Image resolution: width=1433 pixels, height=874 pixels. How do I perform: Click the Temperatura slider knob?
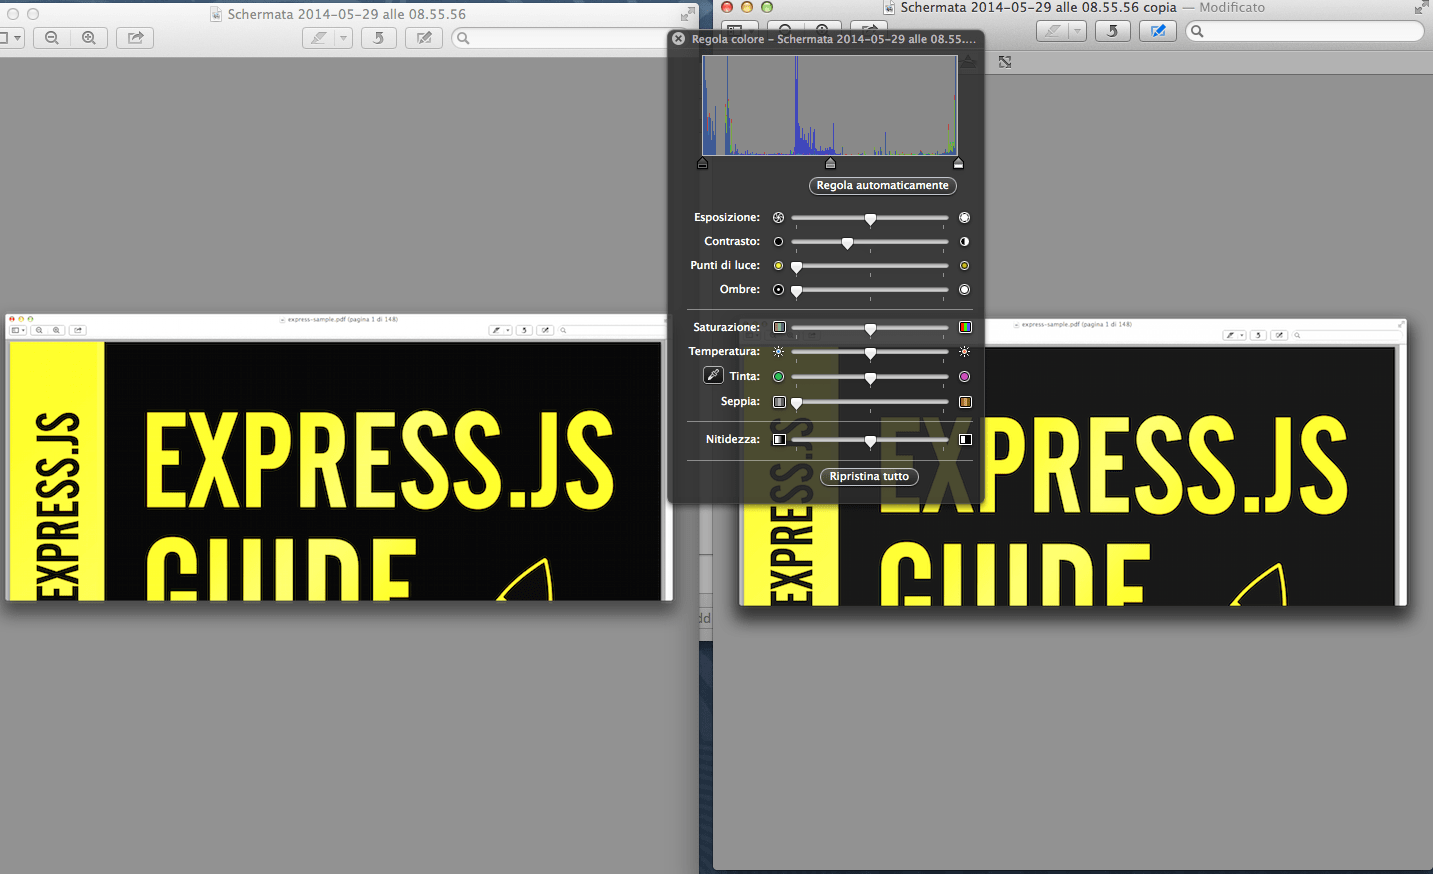click(x=870, y=352)
